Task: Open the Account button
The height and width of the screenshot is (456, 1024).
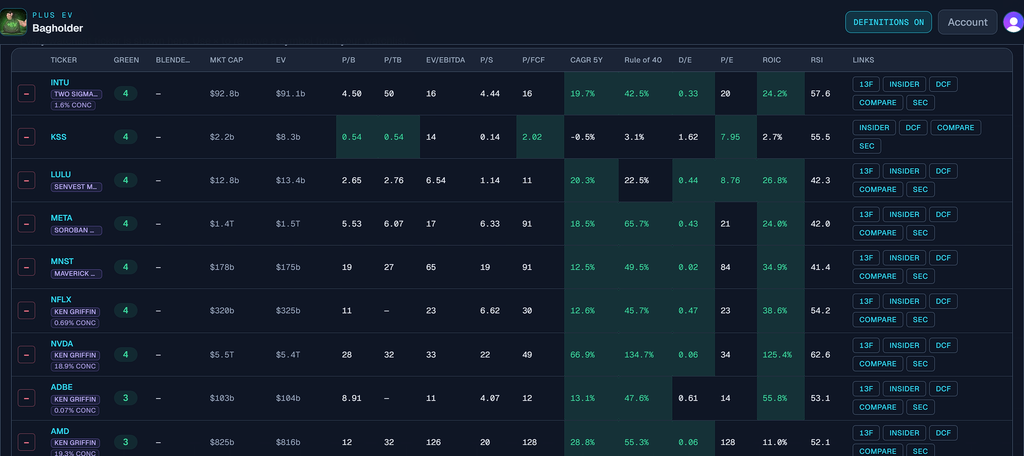Action: pos(967,22)
